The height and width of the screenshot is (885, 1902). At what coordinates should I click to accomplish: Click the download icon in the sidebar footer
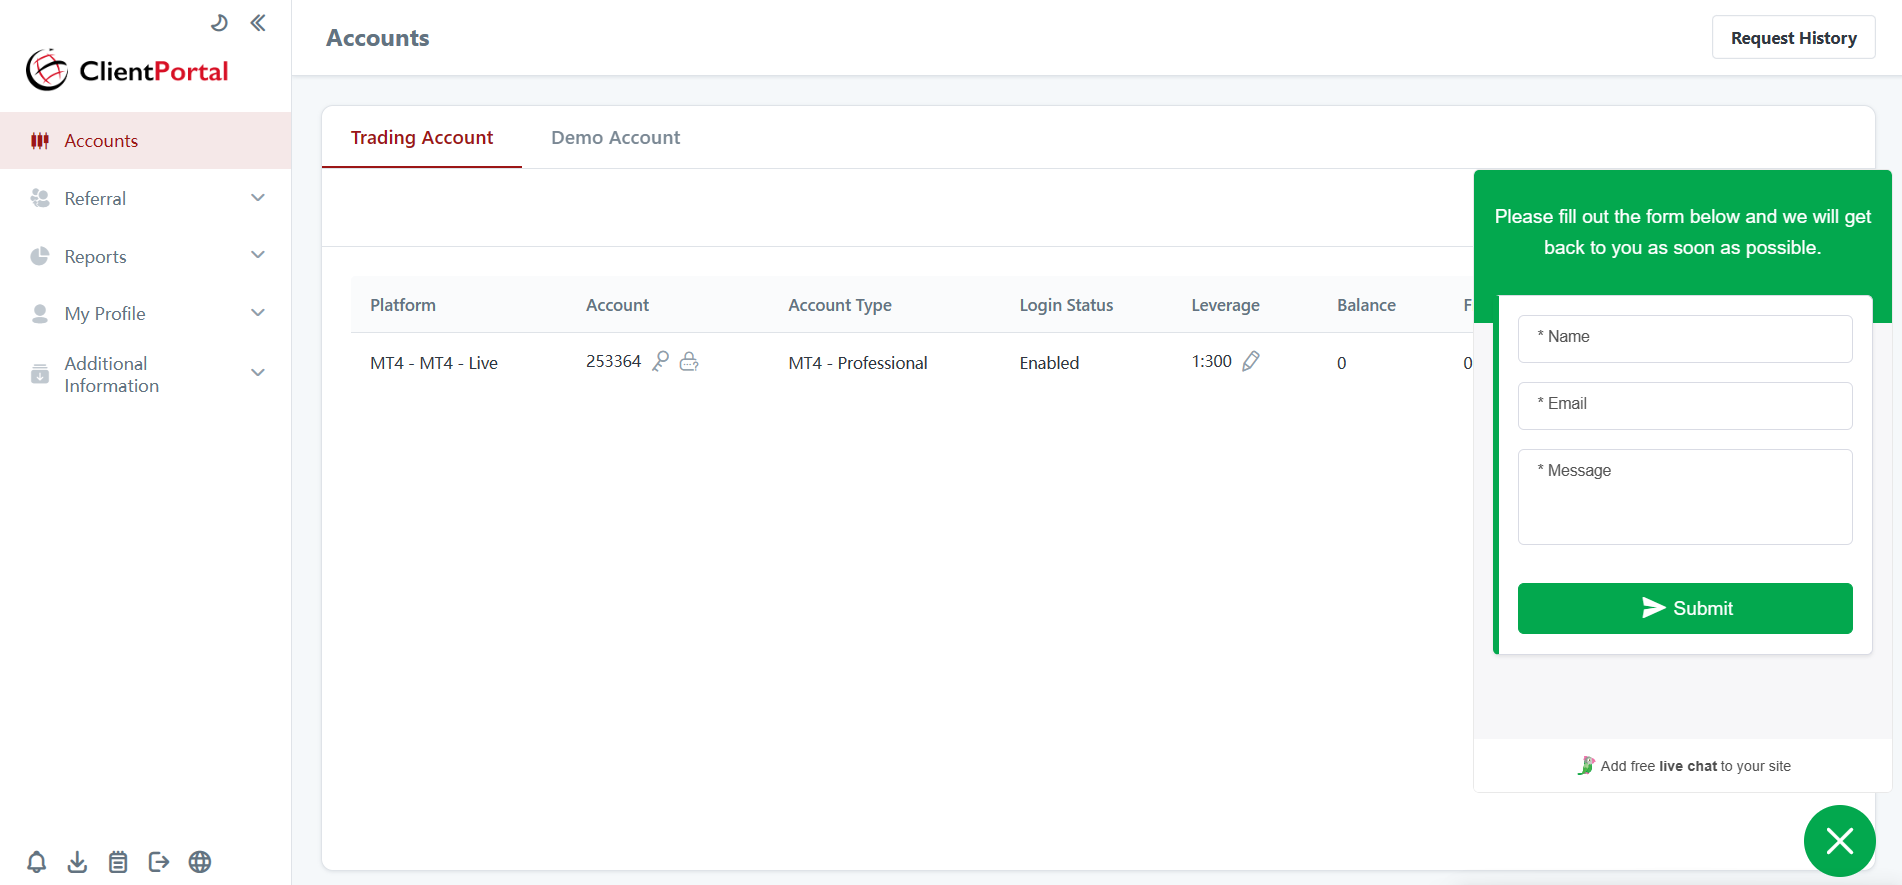77,862
